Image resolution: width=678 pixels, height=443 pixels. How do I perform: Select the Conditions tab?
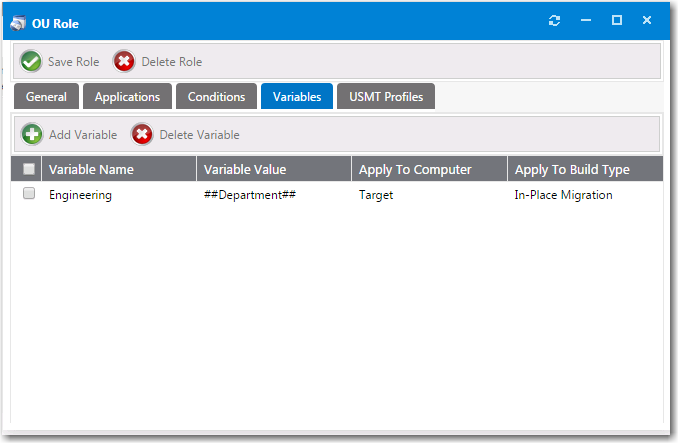216,97
